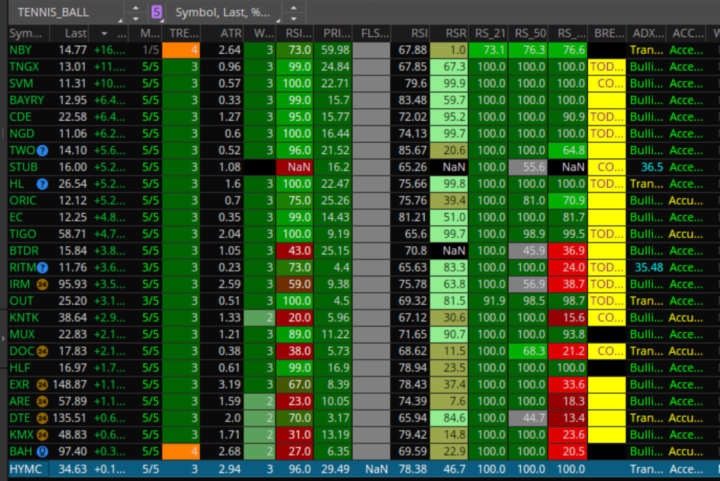
Task: Click the grey 55.6 cell in the STUB row
Action: tap(528, 167)
